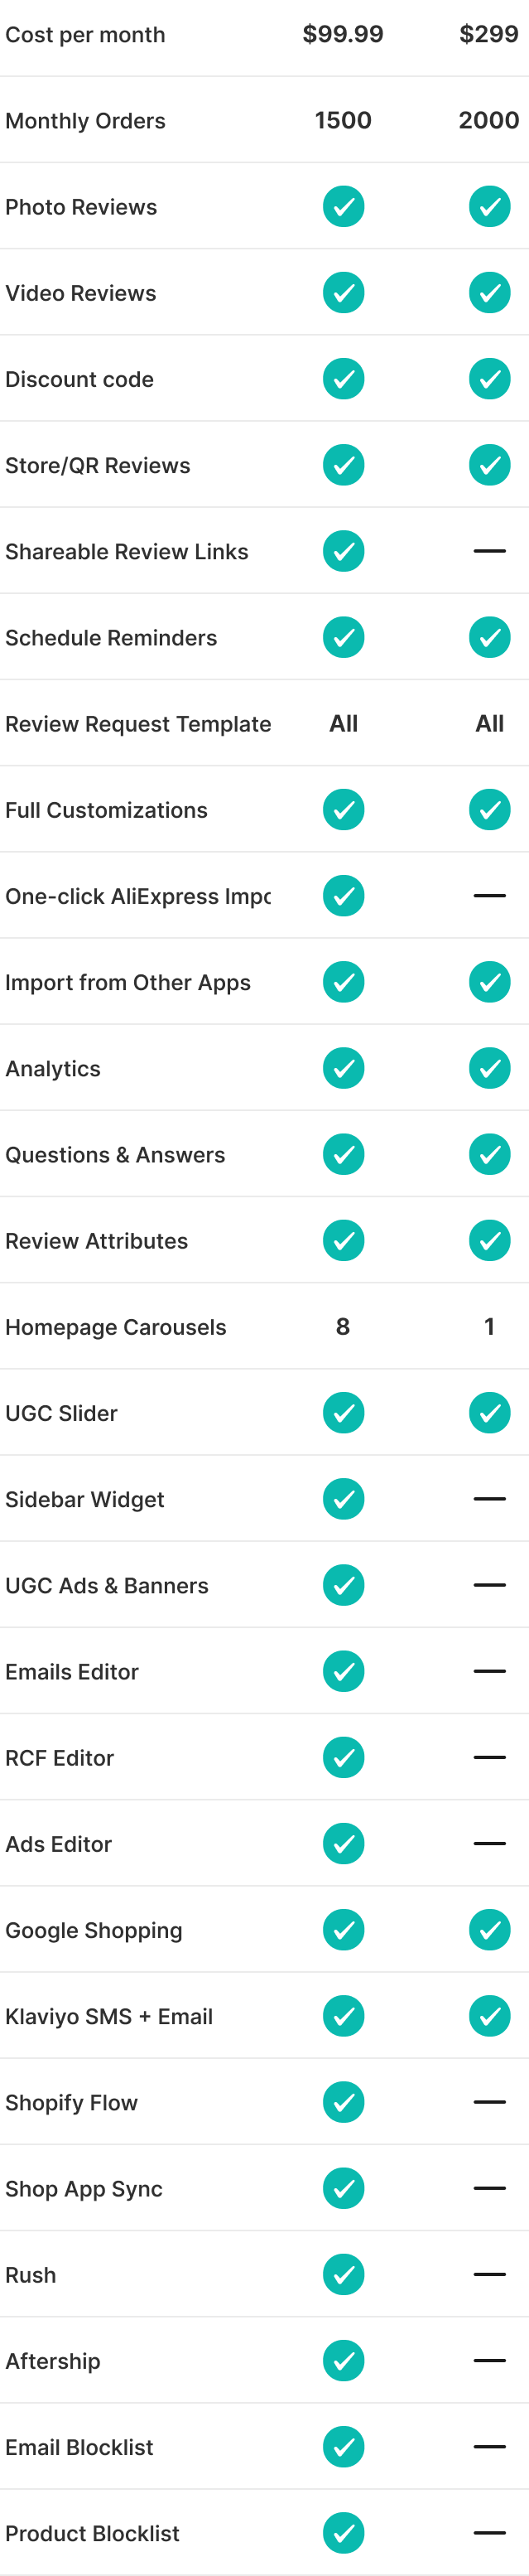Screen dimensions: 529x2576
Task: Click Google Shopping checkmark in $299 column
Action: pyautogui.click(x=489, y=1930)
